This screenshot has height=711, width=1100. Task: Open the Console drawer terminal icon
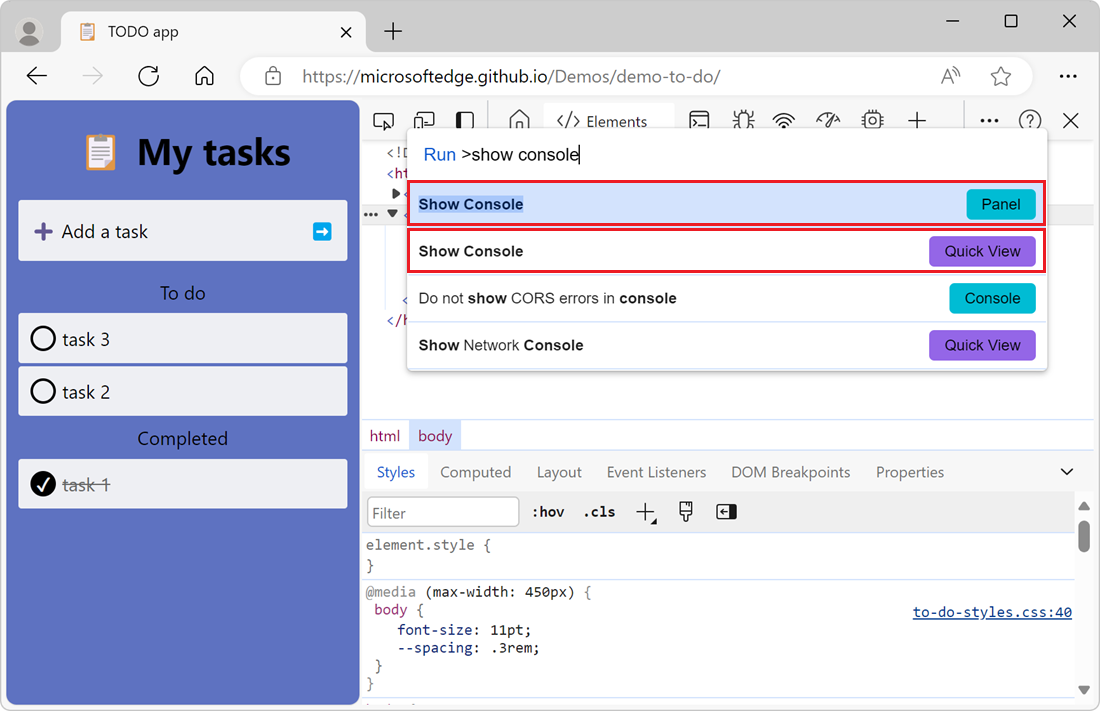(x=699, y=120)
